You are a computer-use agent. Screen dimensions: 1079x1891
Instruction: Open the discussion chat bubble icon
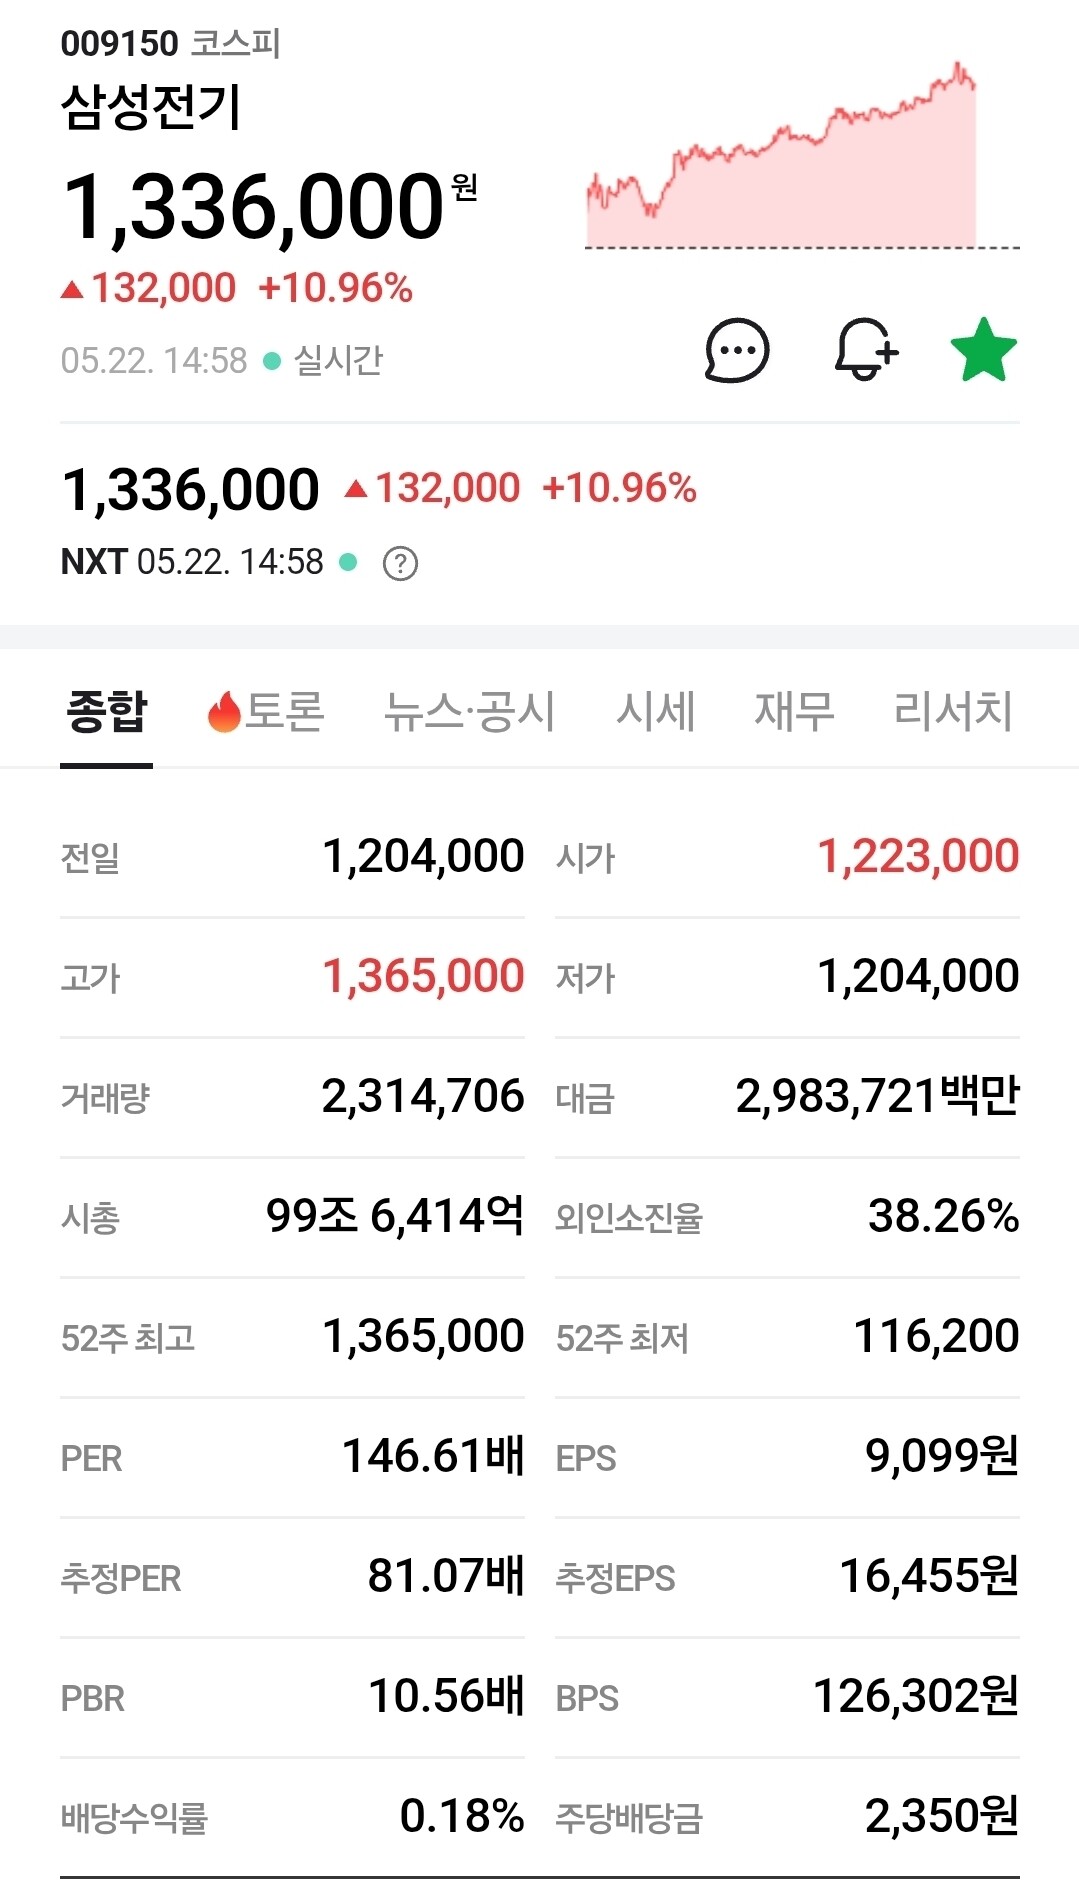point(737,351)
